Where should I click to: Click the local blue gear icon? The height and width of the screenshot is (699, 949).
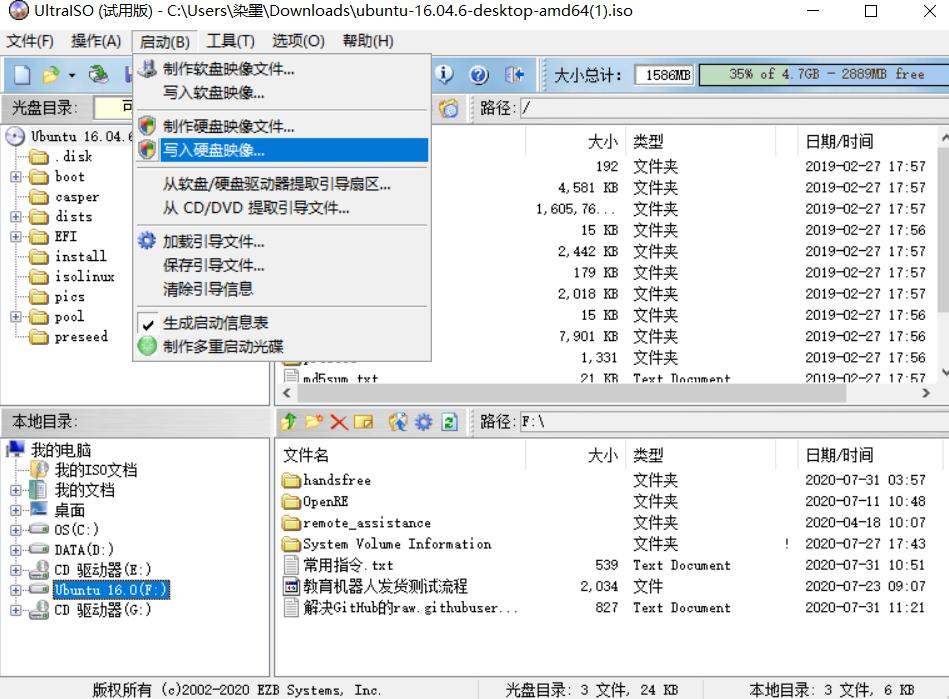pos(424,421)
